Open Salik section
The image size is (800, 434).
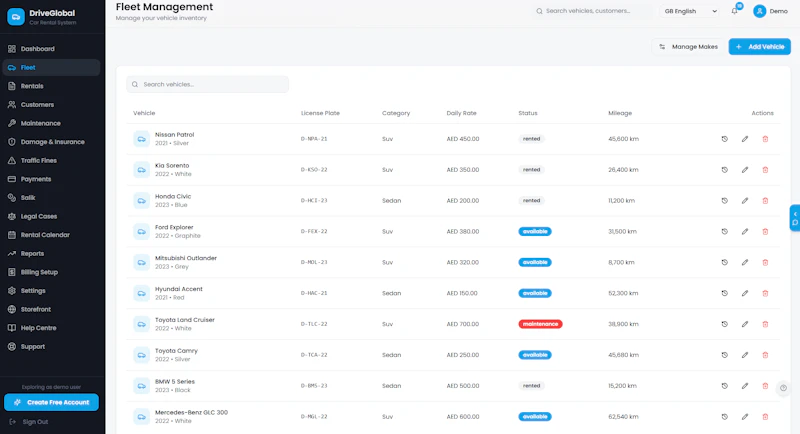coord(51,198)
